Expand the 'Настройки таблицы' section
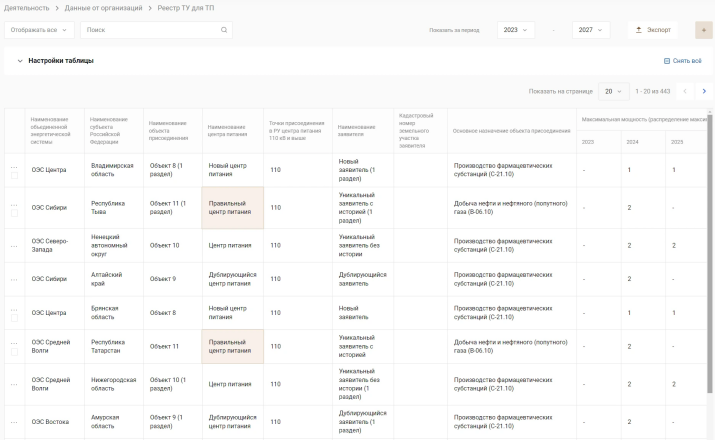Image resolution: width=715 pixels, height=440 pixels. pos(19,61)
